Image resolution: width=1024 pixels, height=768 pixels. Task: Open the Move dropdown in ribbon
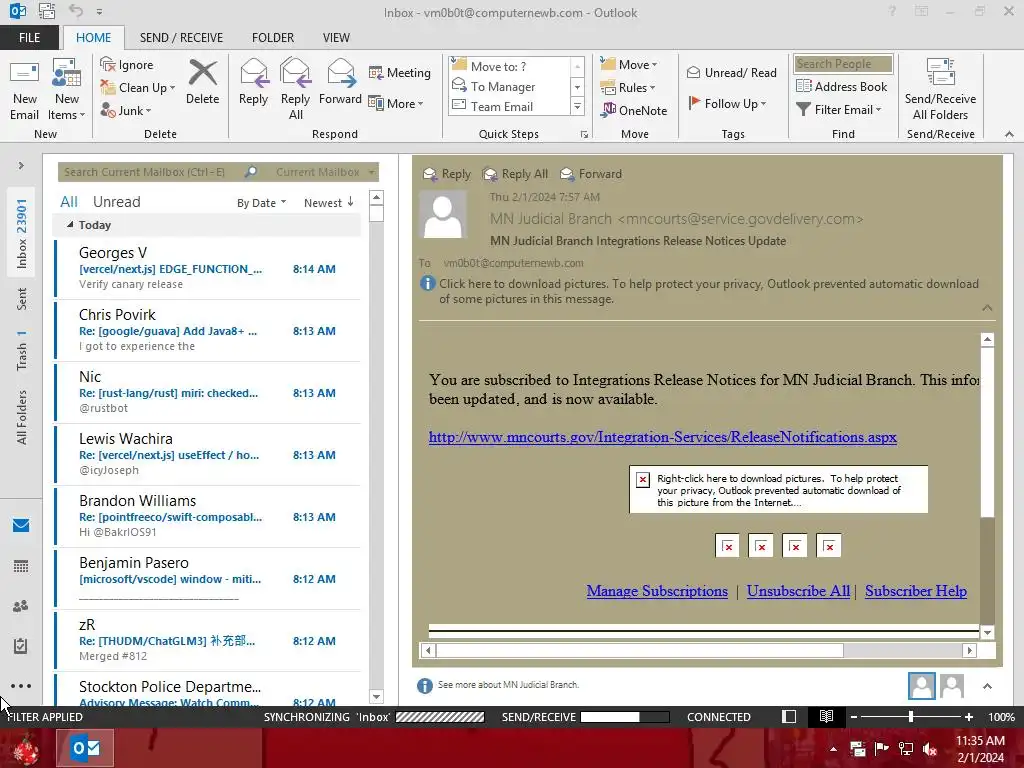(629, 65)
